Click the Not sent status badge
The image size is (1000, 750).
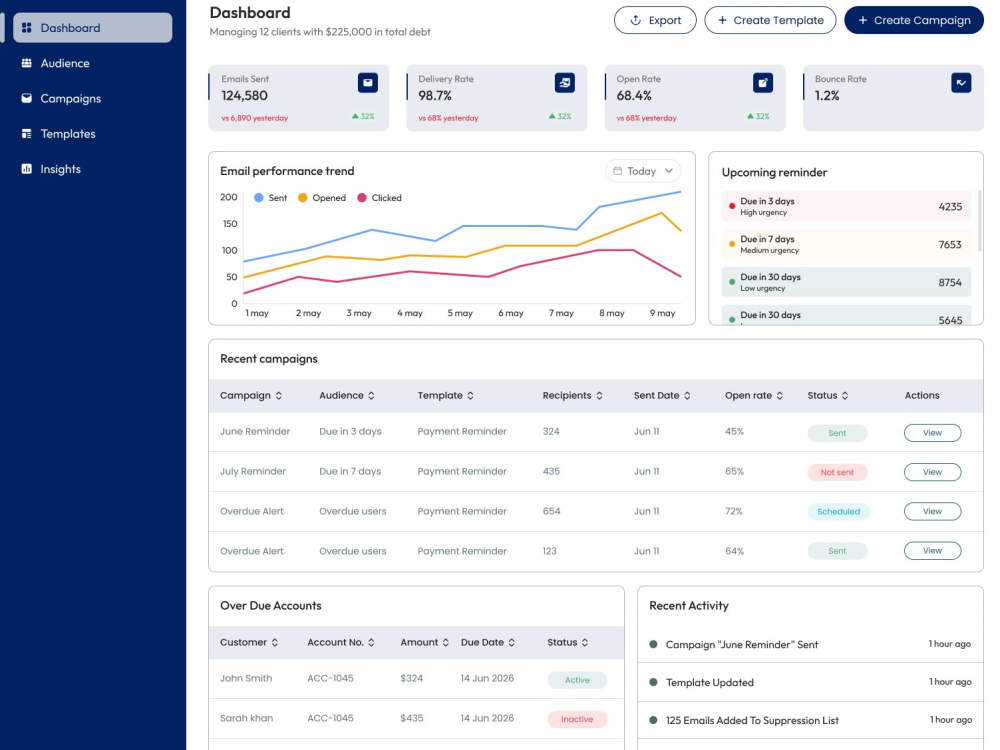[837, 473]
